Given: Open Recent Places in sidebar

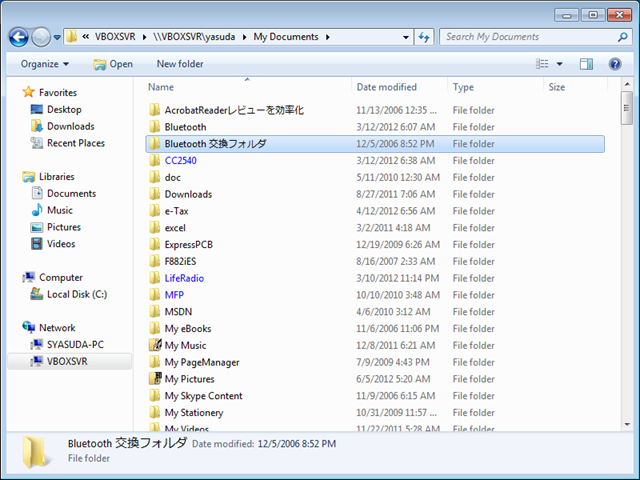Looking at the screenshot, I should 76,143.
